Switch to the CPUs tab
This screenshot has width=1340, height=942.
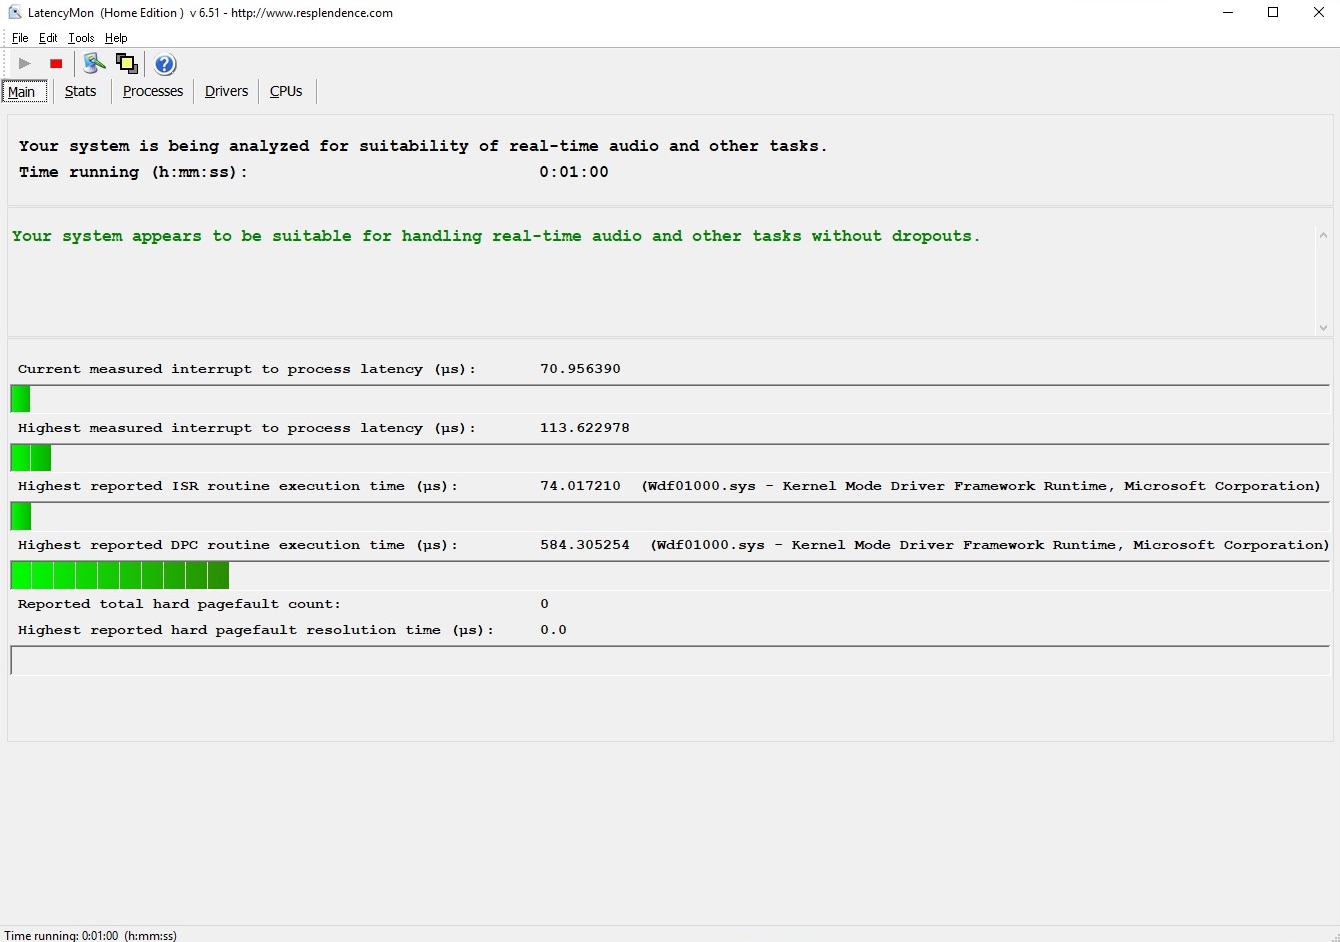(286, 91)
